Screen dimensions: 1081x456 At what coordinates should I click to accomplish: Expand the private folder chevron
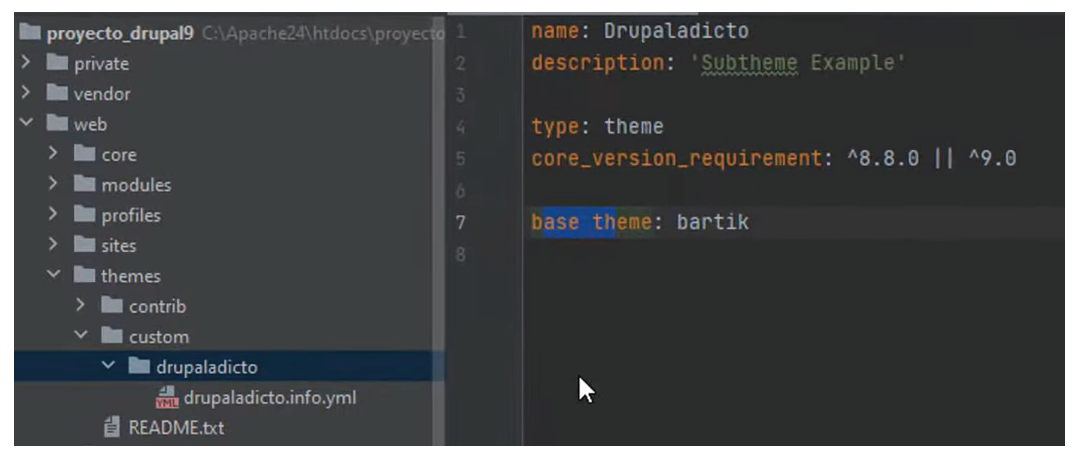point(26,62)
